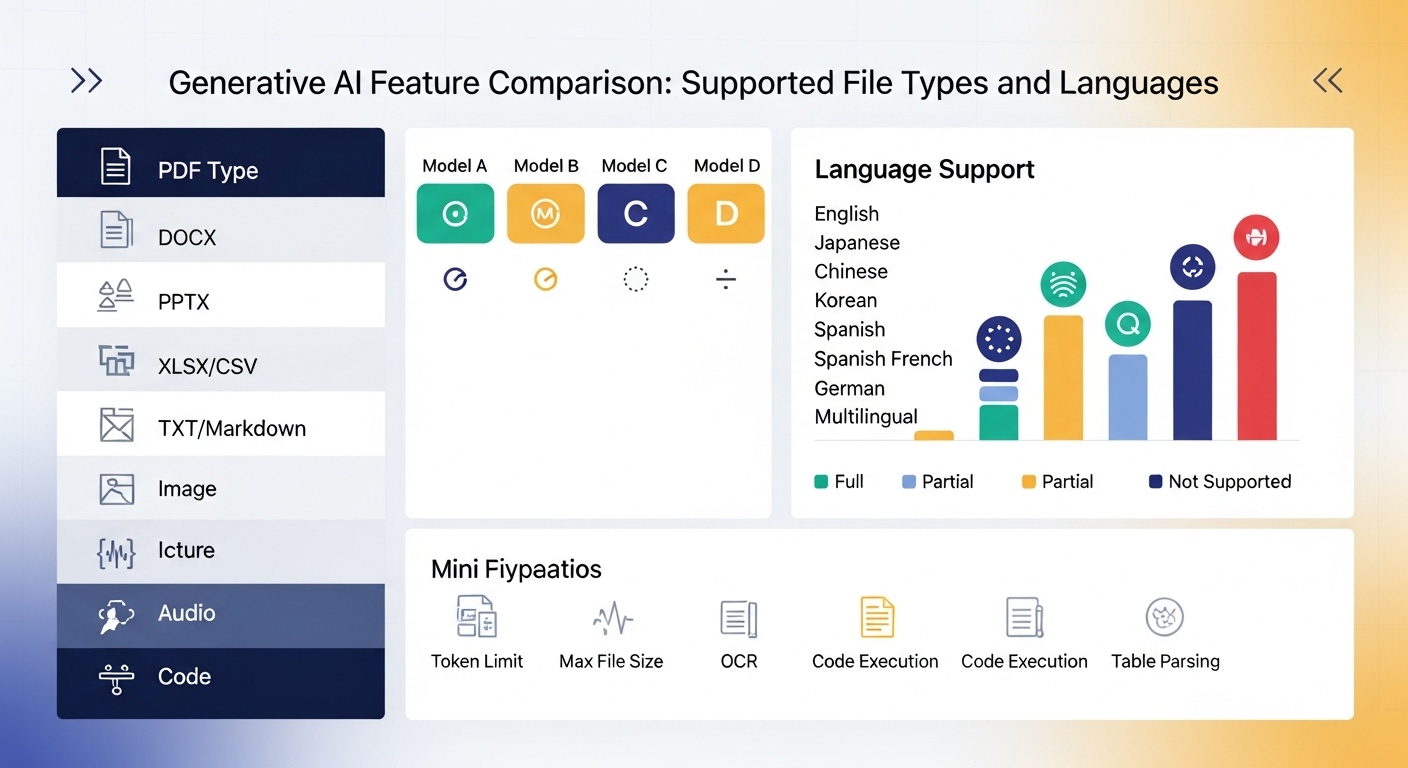Select the Audio sidebar item
Image resolution: width=1408 pixels, height=768 pixels.
[x=220, y=614]
